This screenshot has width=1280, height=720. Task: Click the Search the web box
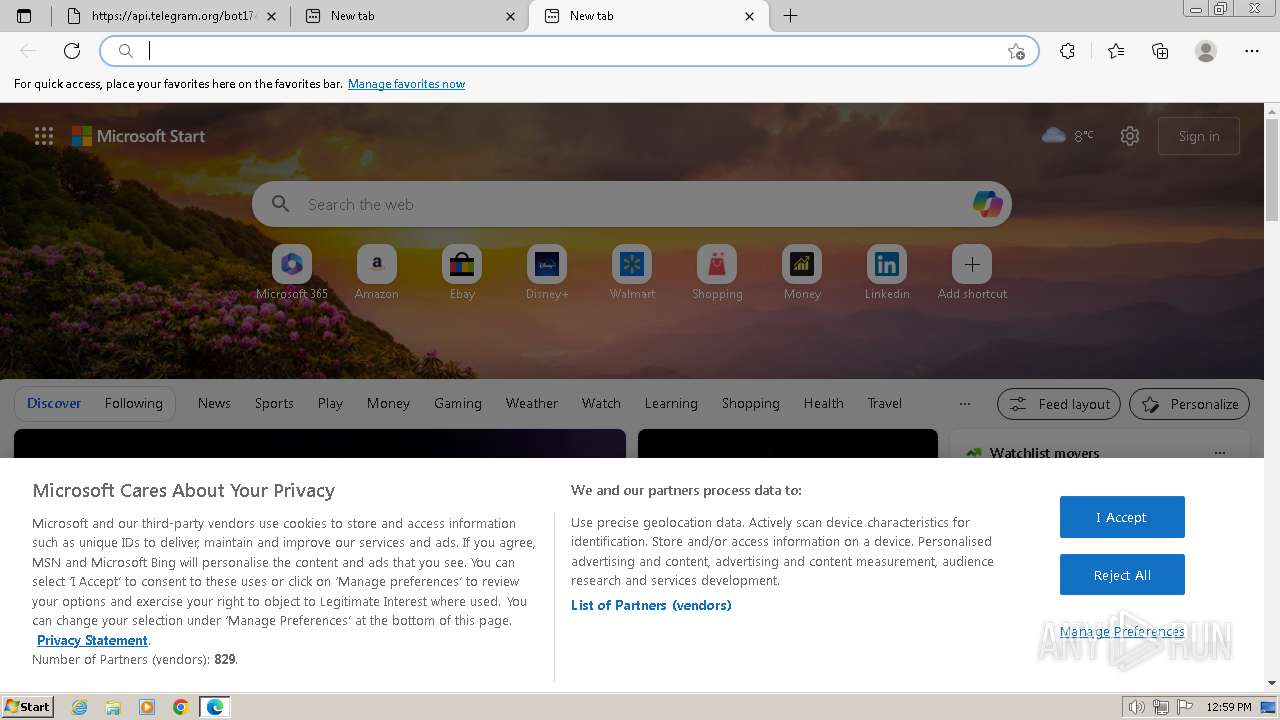[x=630, y=204]
